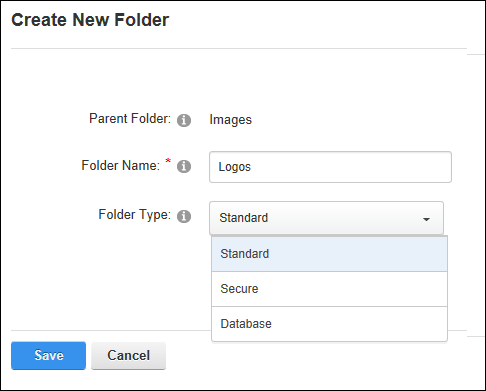The height and width of the screenshot is (391, 486).
Task: Click the Logos text inside the name field
Action: click(x=234, y=167)
